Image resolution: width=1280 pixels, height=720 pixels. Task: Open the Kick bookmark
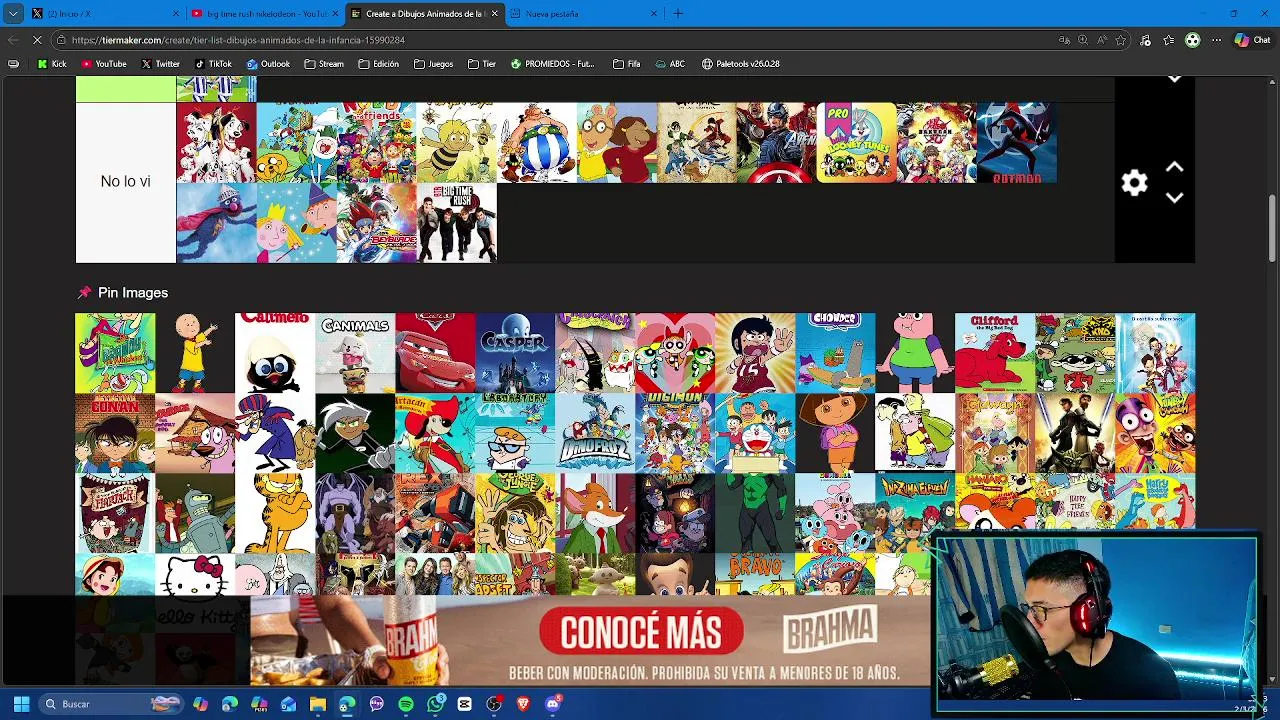tap(52, 64)
